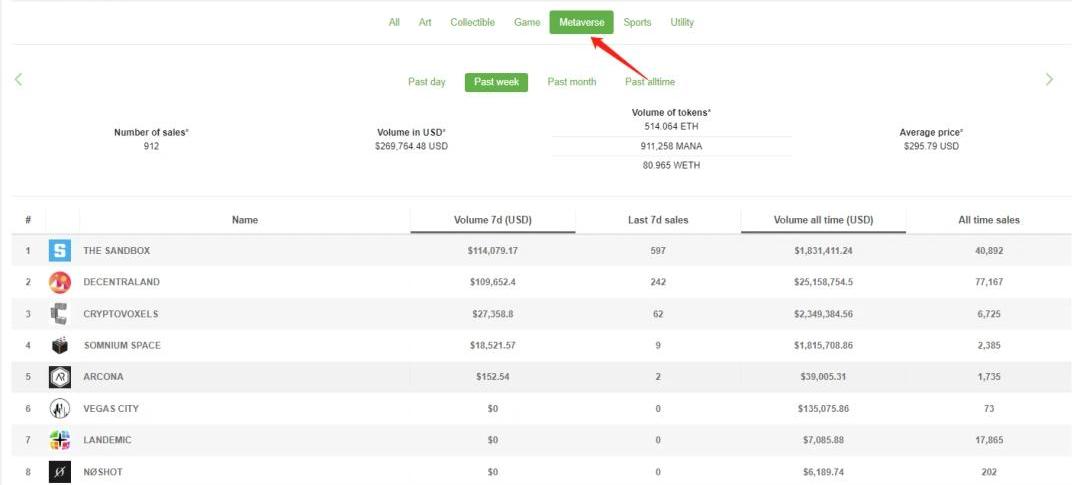
Task: Open the Cryptovoxels logo icon
Action: click(x=60, y=314)
